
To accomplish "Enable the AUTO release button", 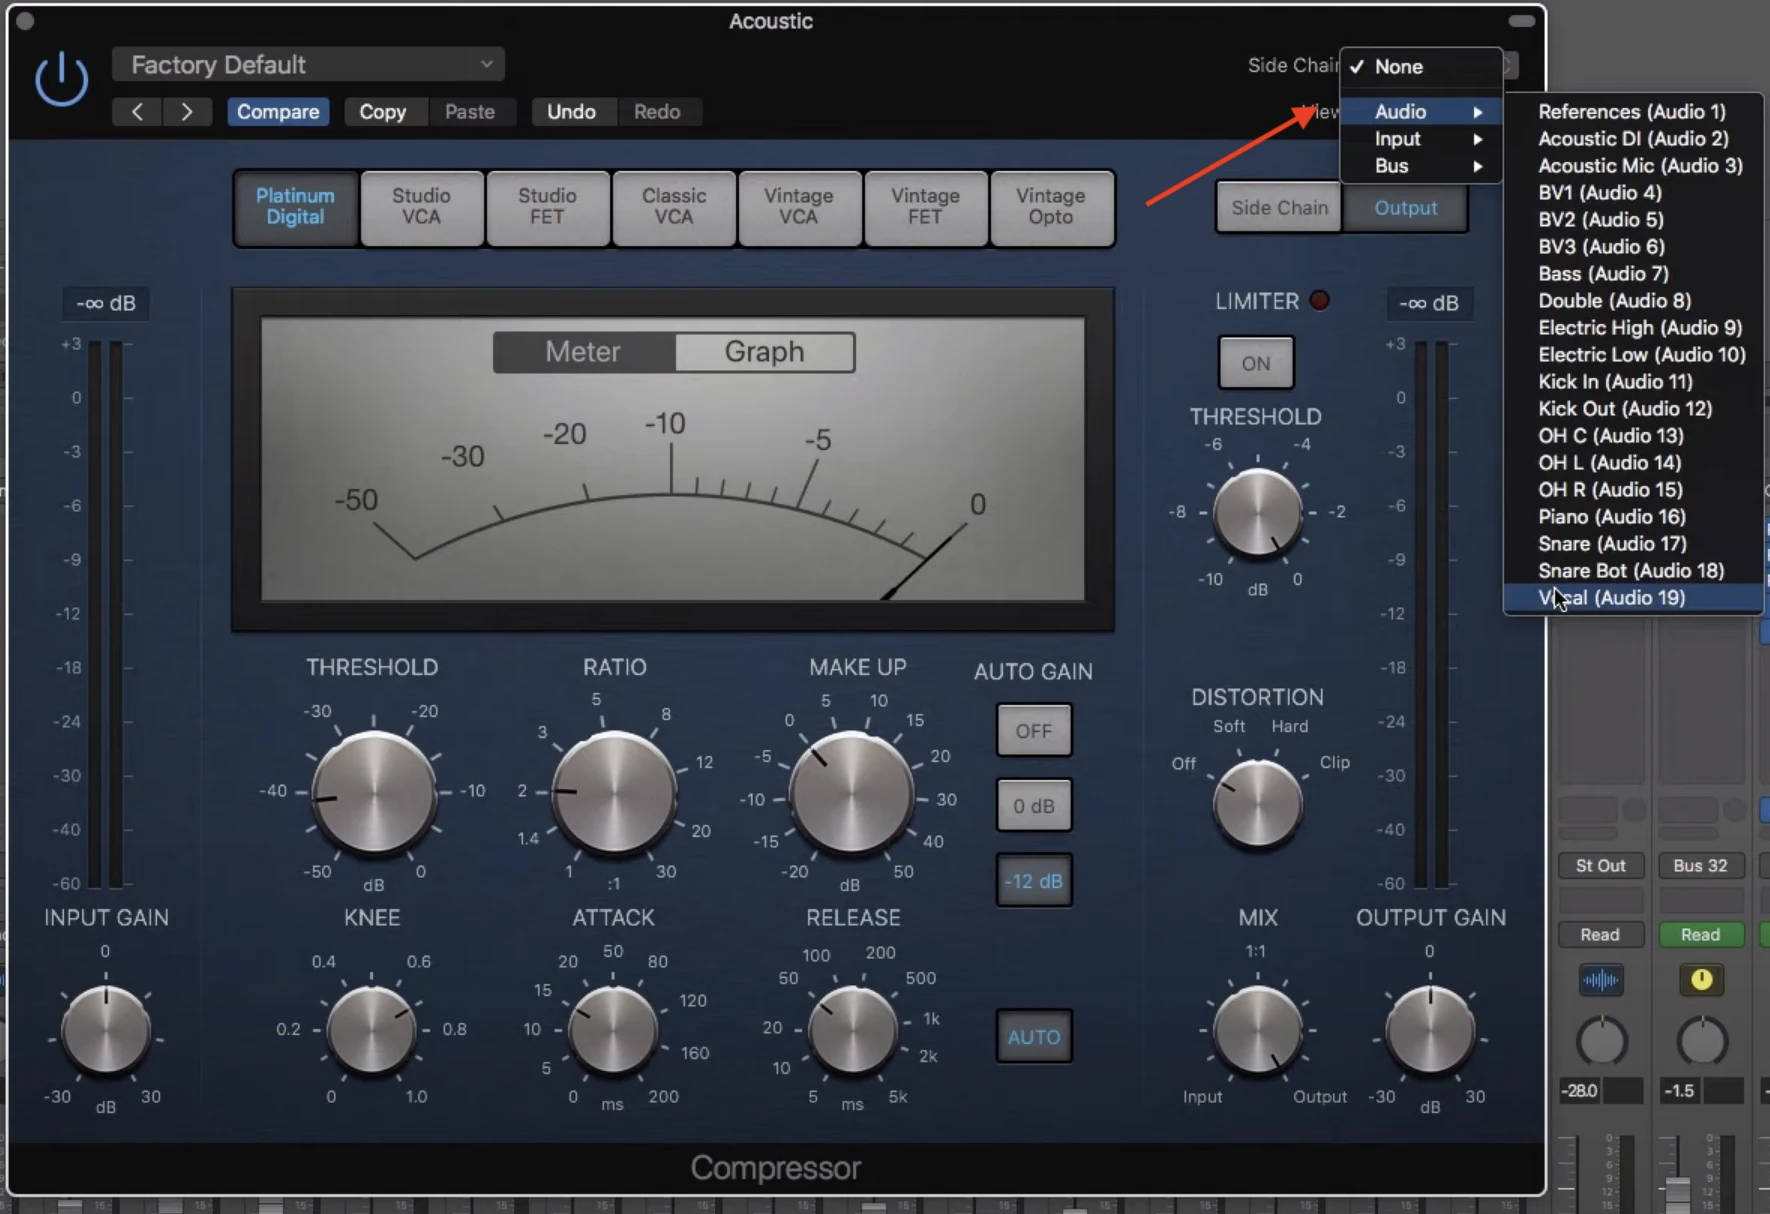I will click(1033, 1037).
